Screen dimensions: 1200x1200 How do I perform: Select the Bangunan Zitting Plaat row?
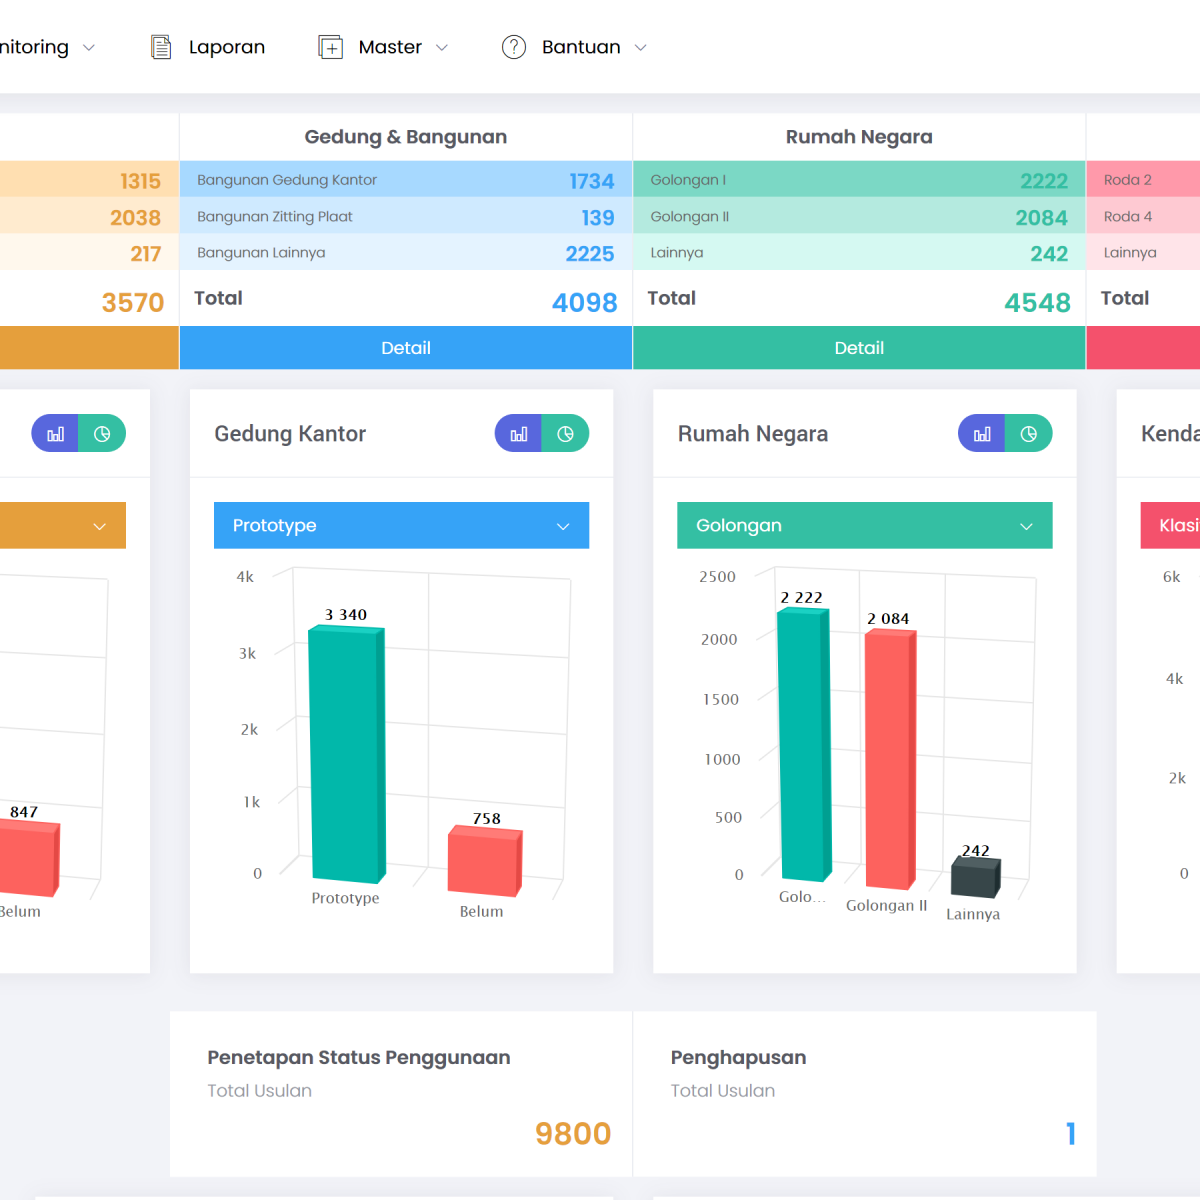point(405,217)
